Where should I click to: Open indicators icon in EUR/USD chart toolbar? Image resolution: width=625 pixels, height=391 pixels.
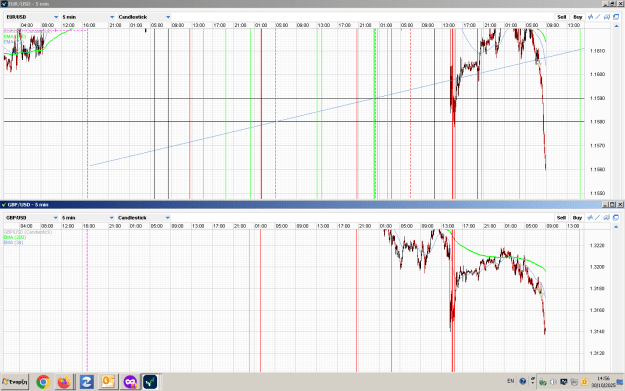590,17
